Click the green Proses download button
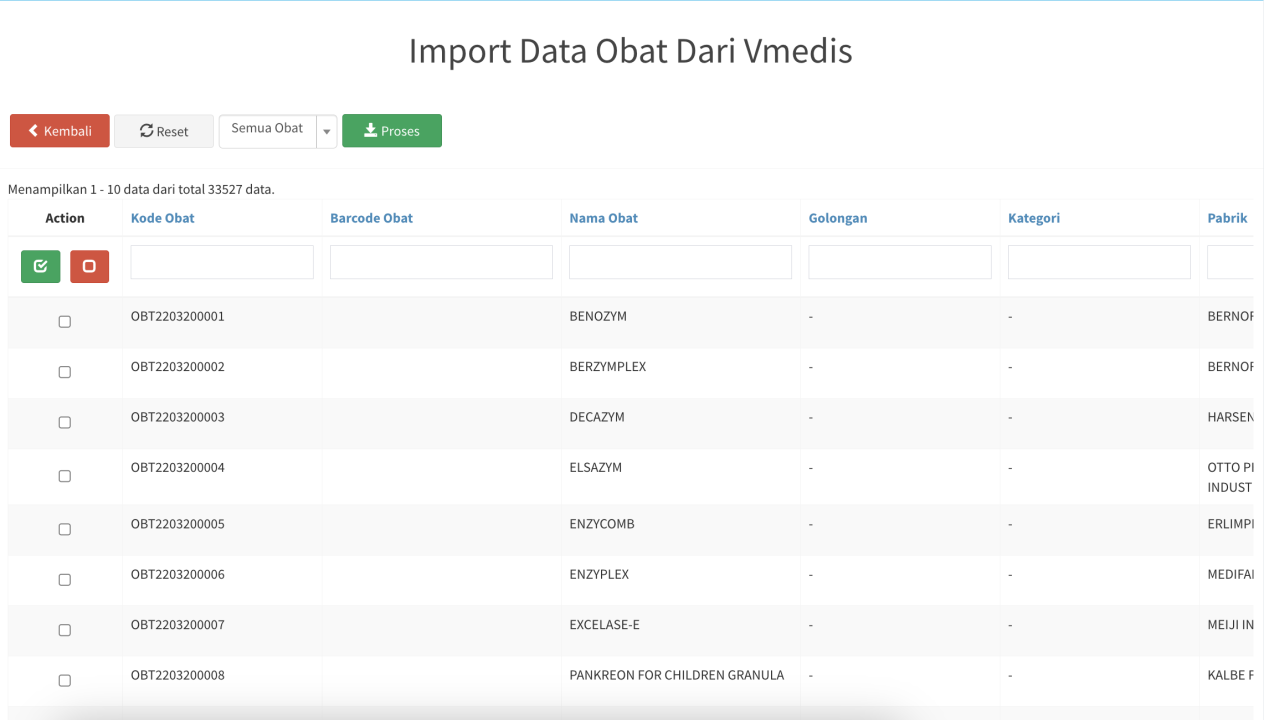Screen dimensions: 1264x720 (x=392, y=131)
